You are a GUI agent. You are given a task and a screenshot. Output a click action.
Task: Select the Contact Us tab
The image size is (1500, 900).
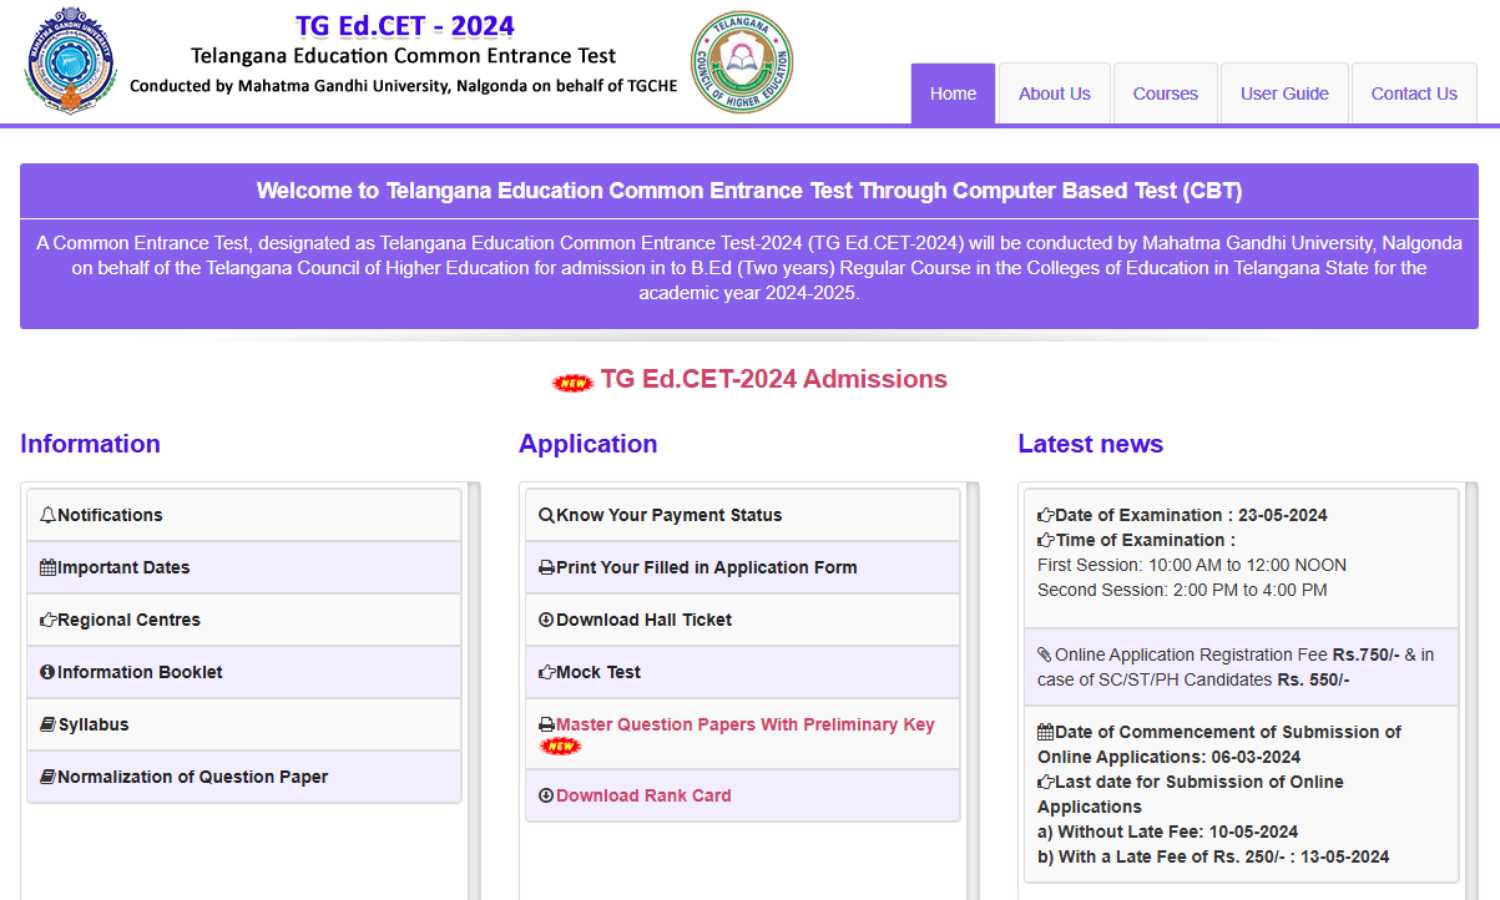(1413, 94)
